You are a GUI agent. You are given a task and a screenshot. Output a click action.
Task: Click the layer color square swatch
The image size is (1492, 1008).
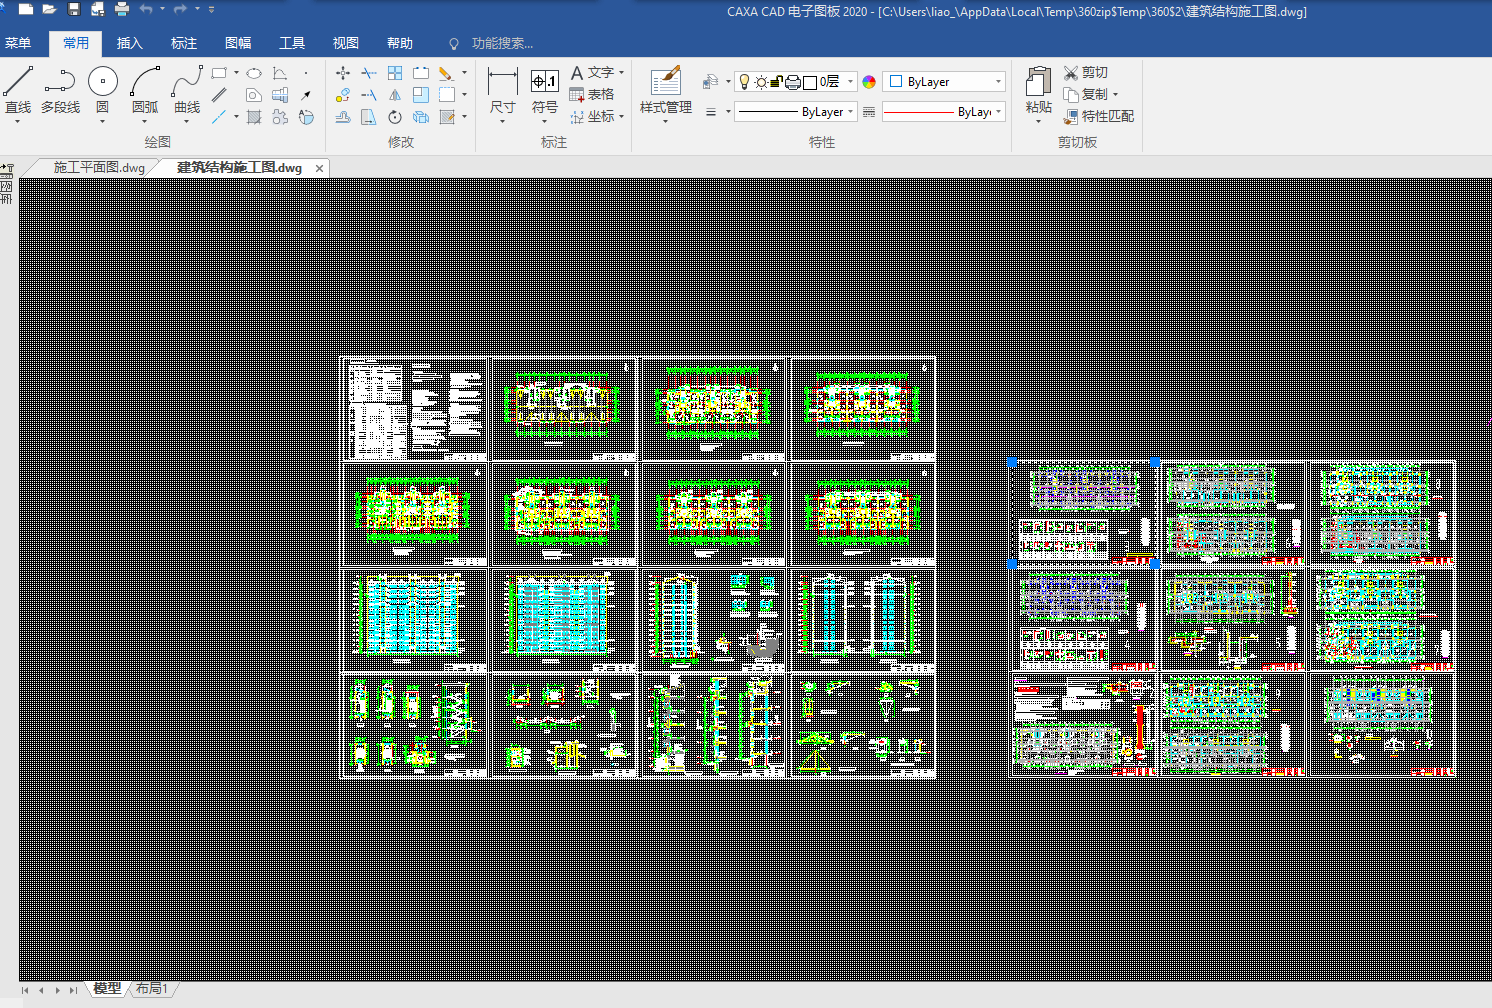pos(810,82)
